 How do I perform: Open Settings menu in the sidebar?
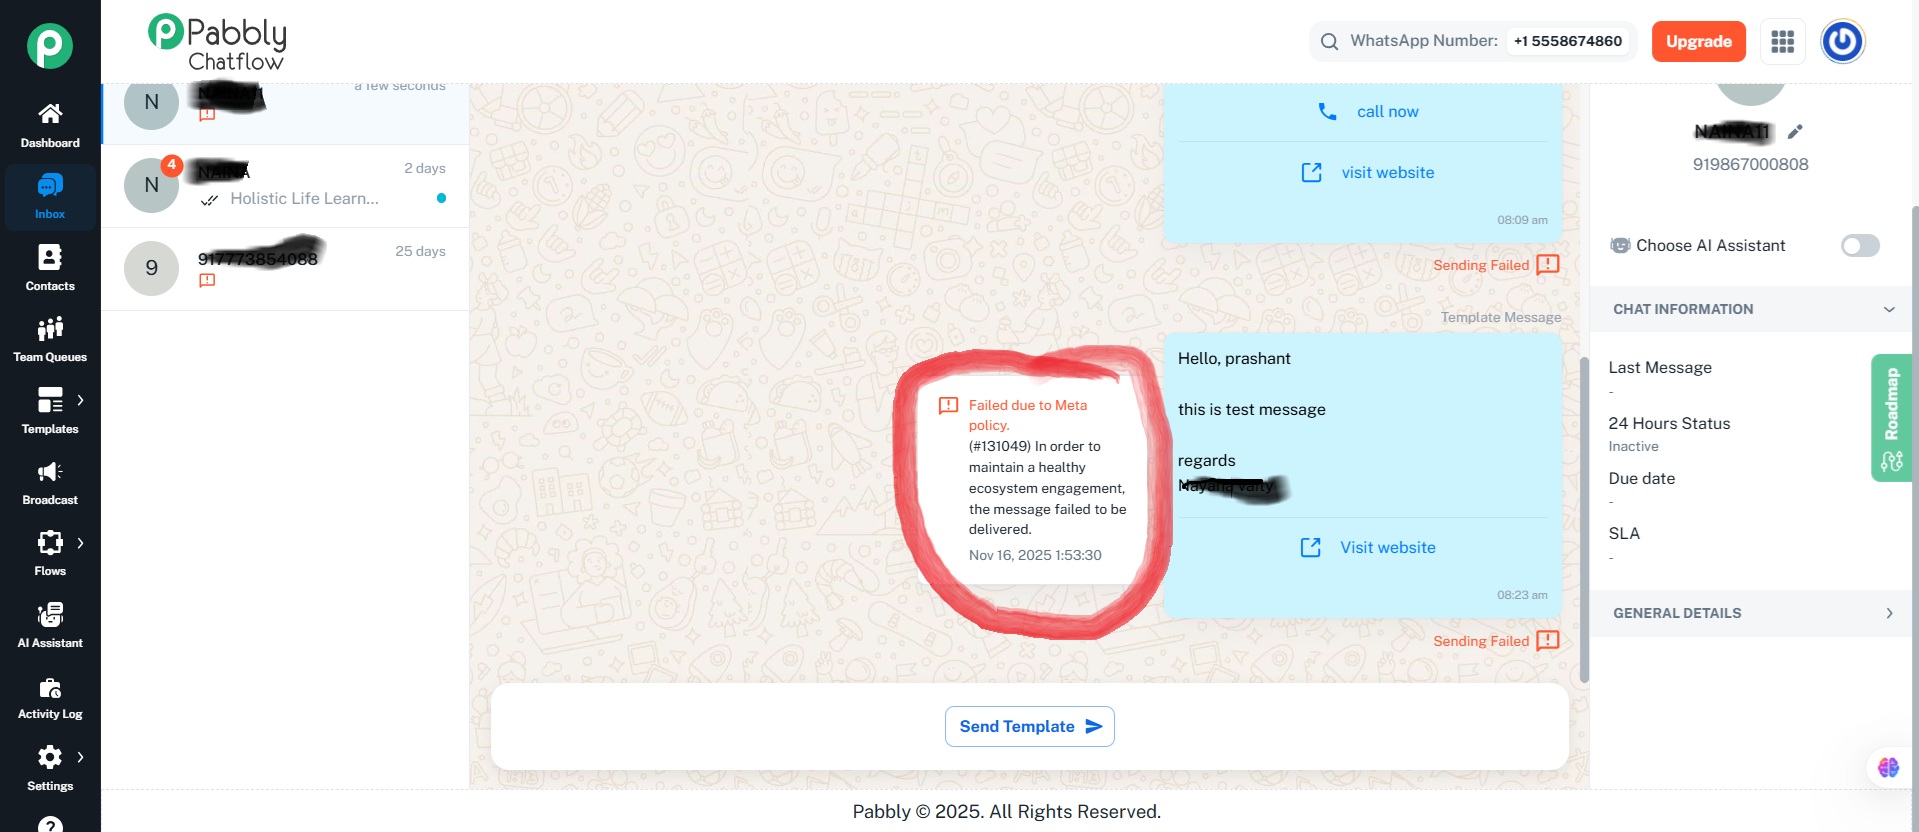[x=50, y=767]
